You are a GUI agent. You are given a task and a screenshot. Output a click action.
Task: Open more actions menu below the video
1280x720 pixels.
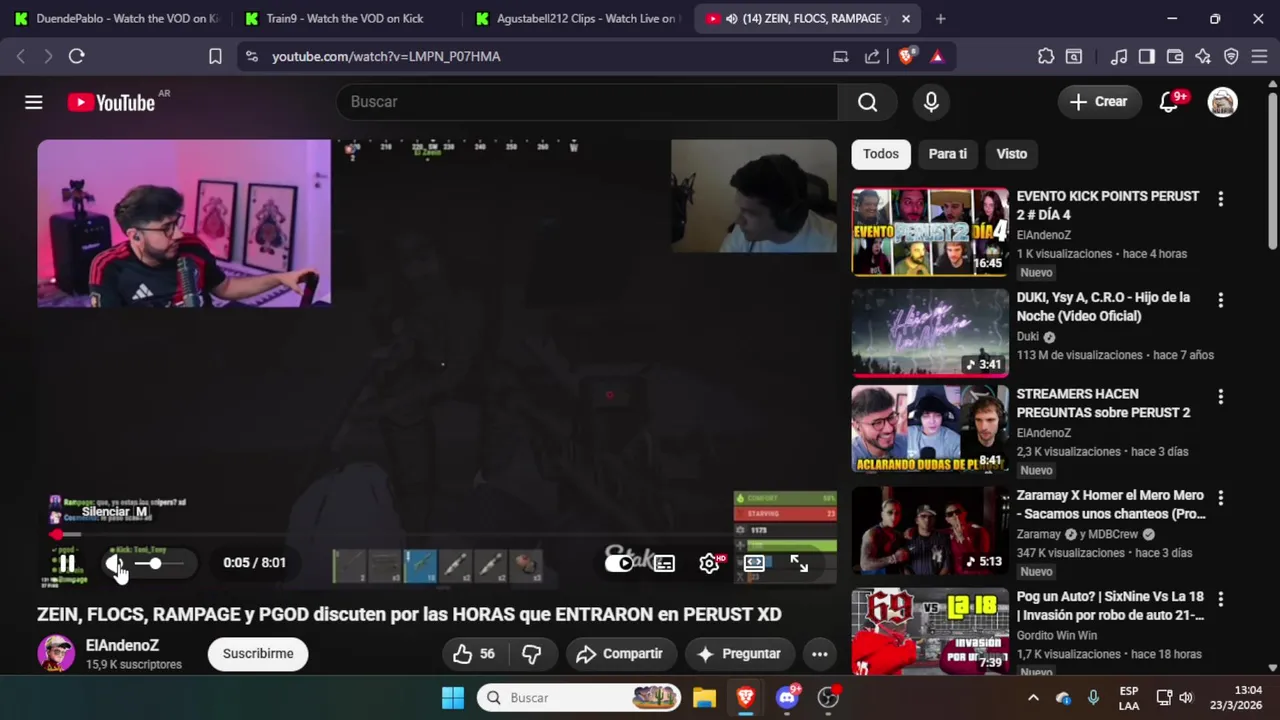click(819, 654)
